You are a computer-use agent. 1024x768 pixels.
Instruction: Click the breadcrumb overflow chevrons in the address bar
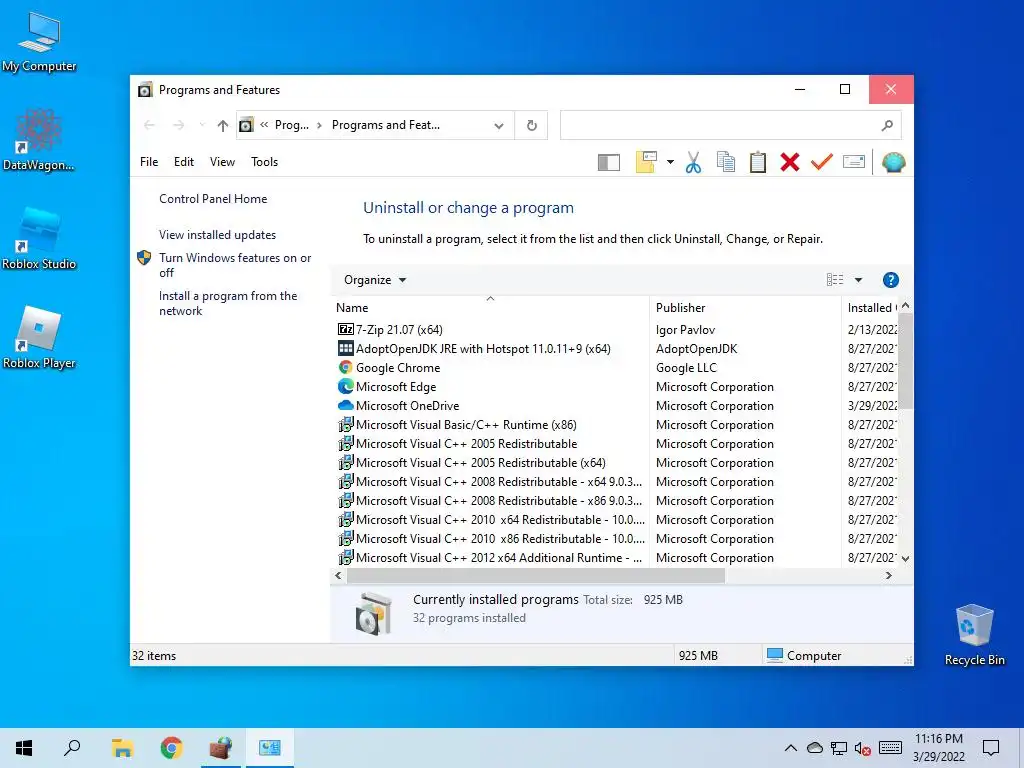pos(264,125)
